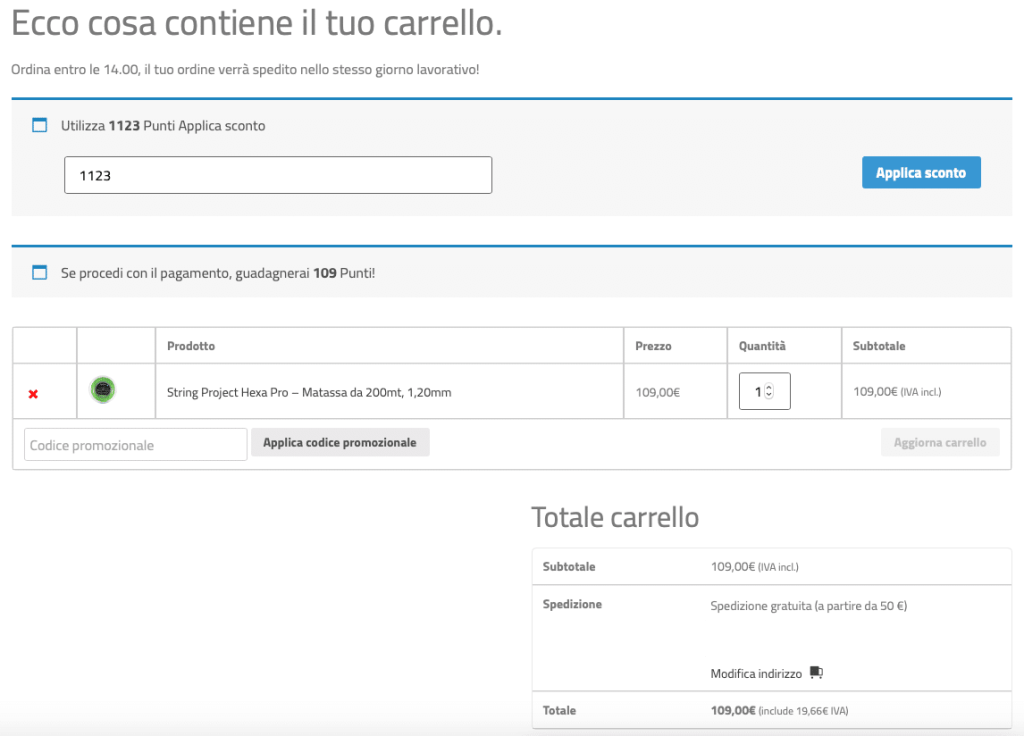The image size is (1024, 736).
Task: Open the String Project Hexa Pro product link
Action: coord(309,392)
